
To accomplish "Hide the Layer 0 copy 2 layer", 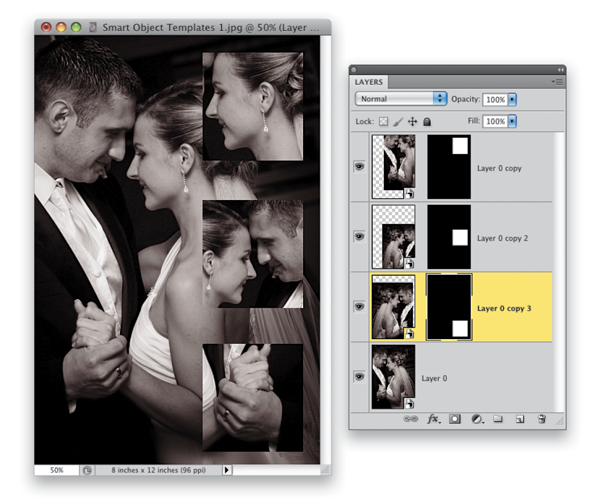I will [359, 237].
